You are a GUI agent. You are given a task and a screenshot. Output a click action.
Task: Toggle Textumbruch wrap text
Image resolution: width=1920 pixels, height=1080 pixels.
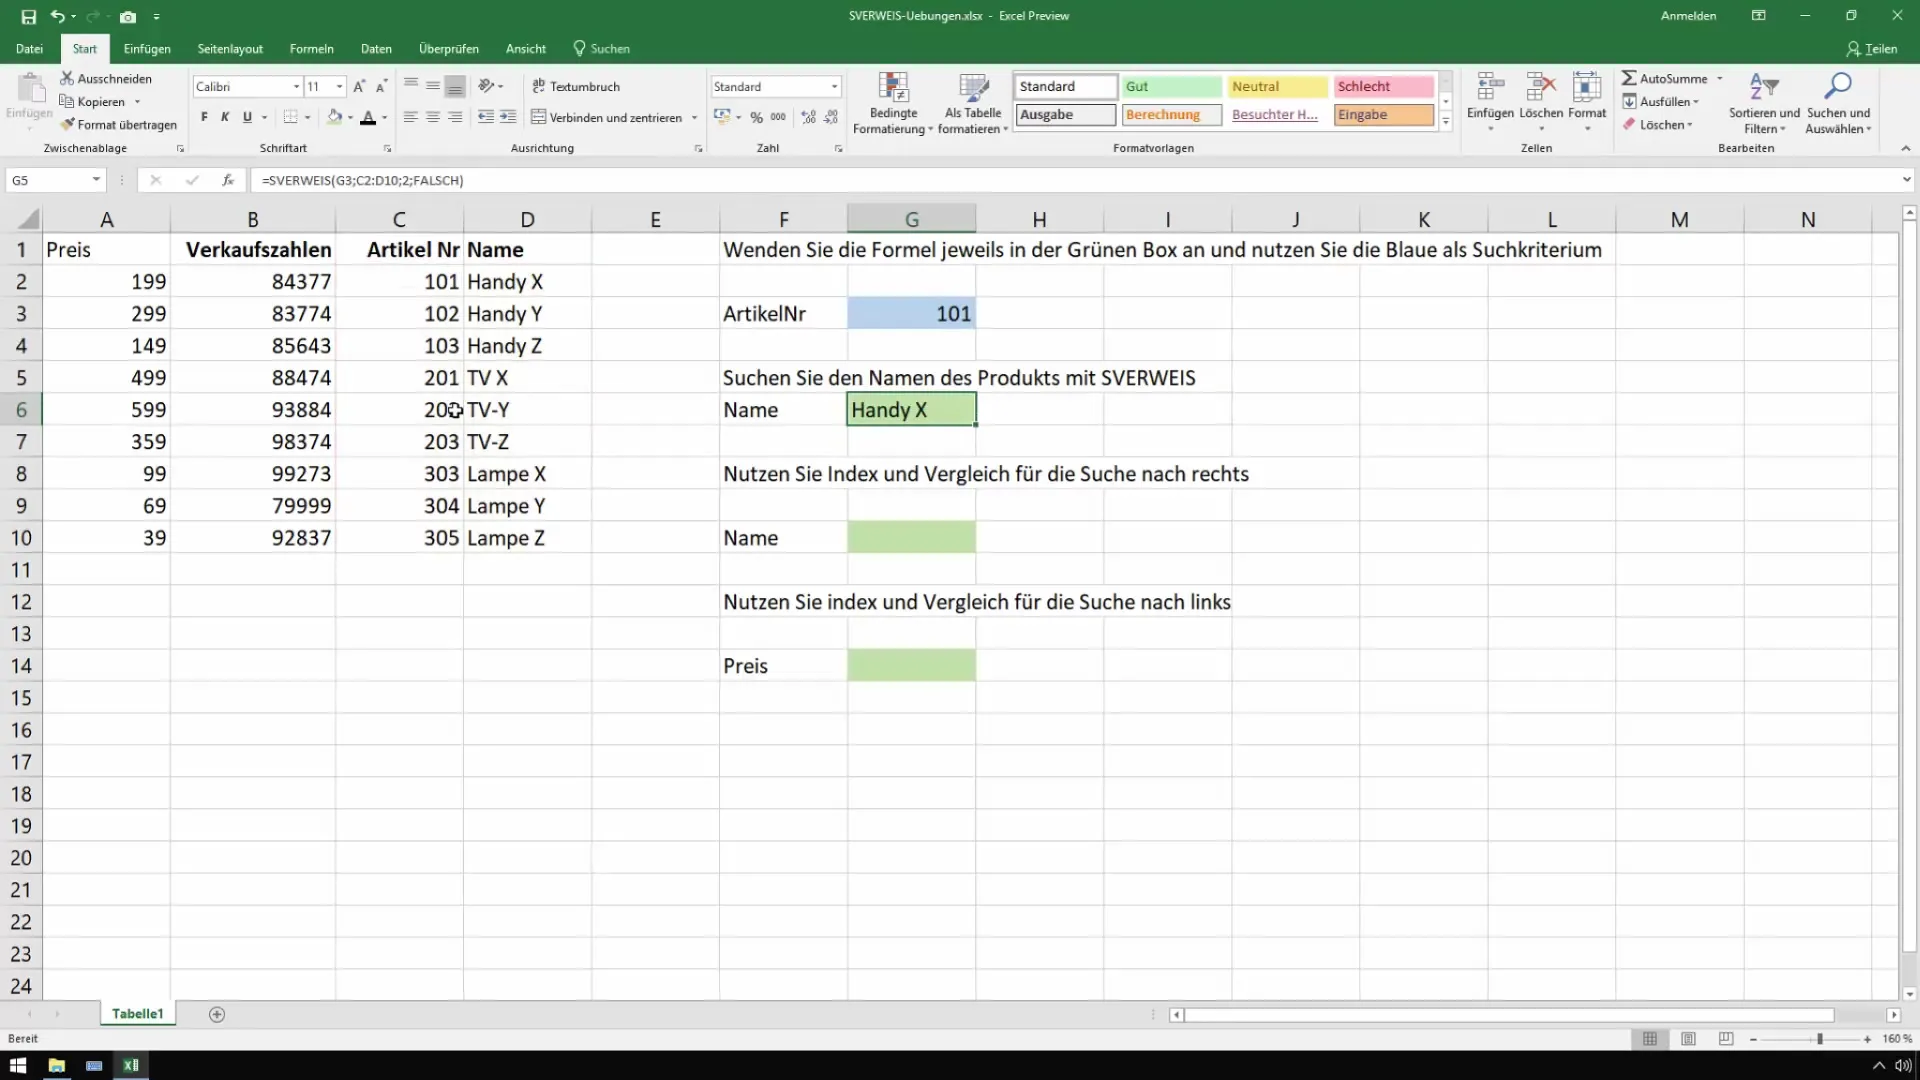point(576,86)
